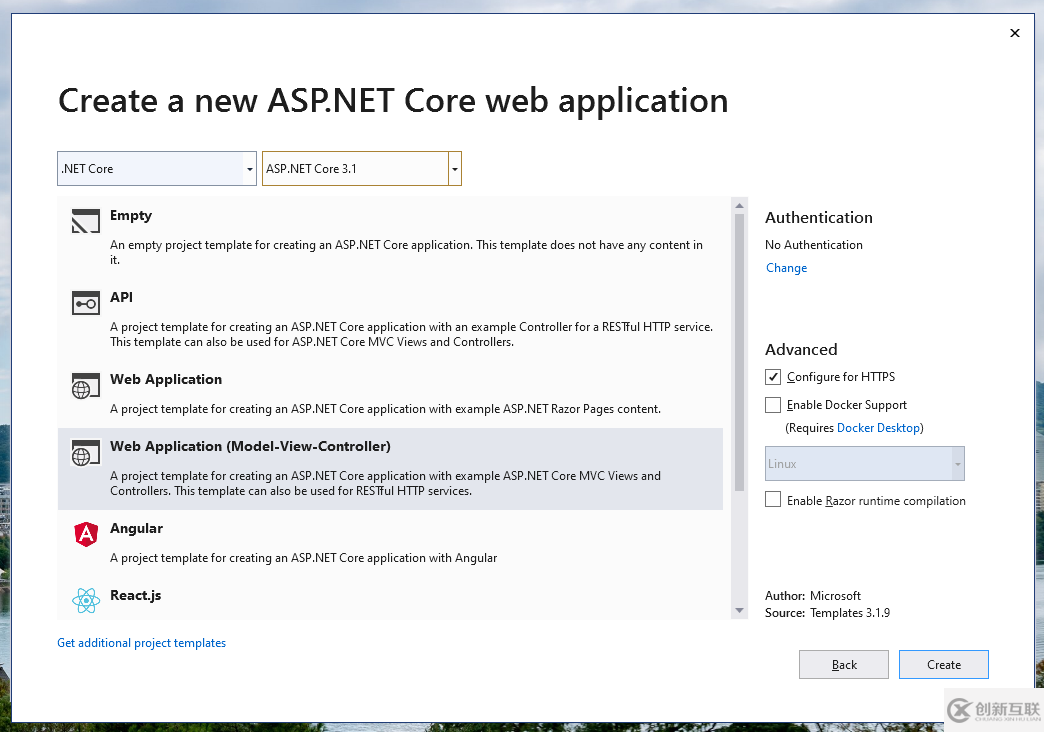Click the Author: Microsoft text
This screenshot has width=1044, height=732.
tap(813, 595)
